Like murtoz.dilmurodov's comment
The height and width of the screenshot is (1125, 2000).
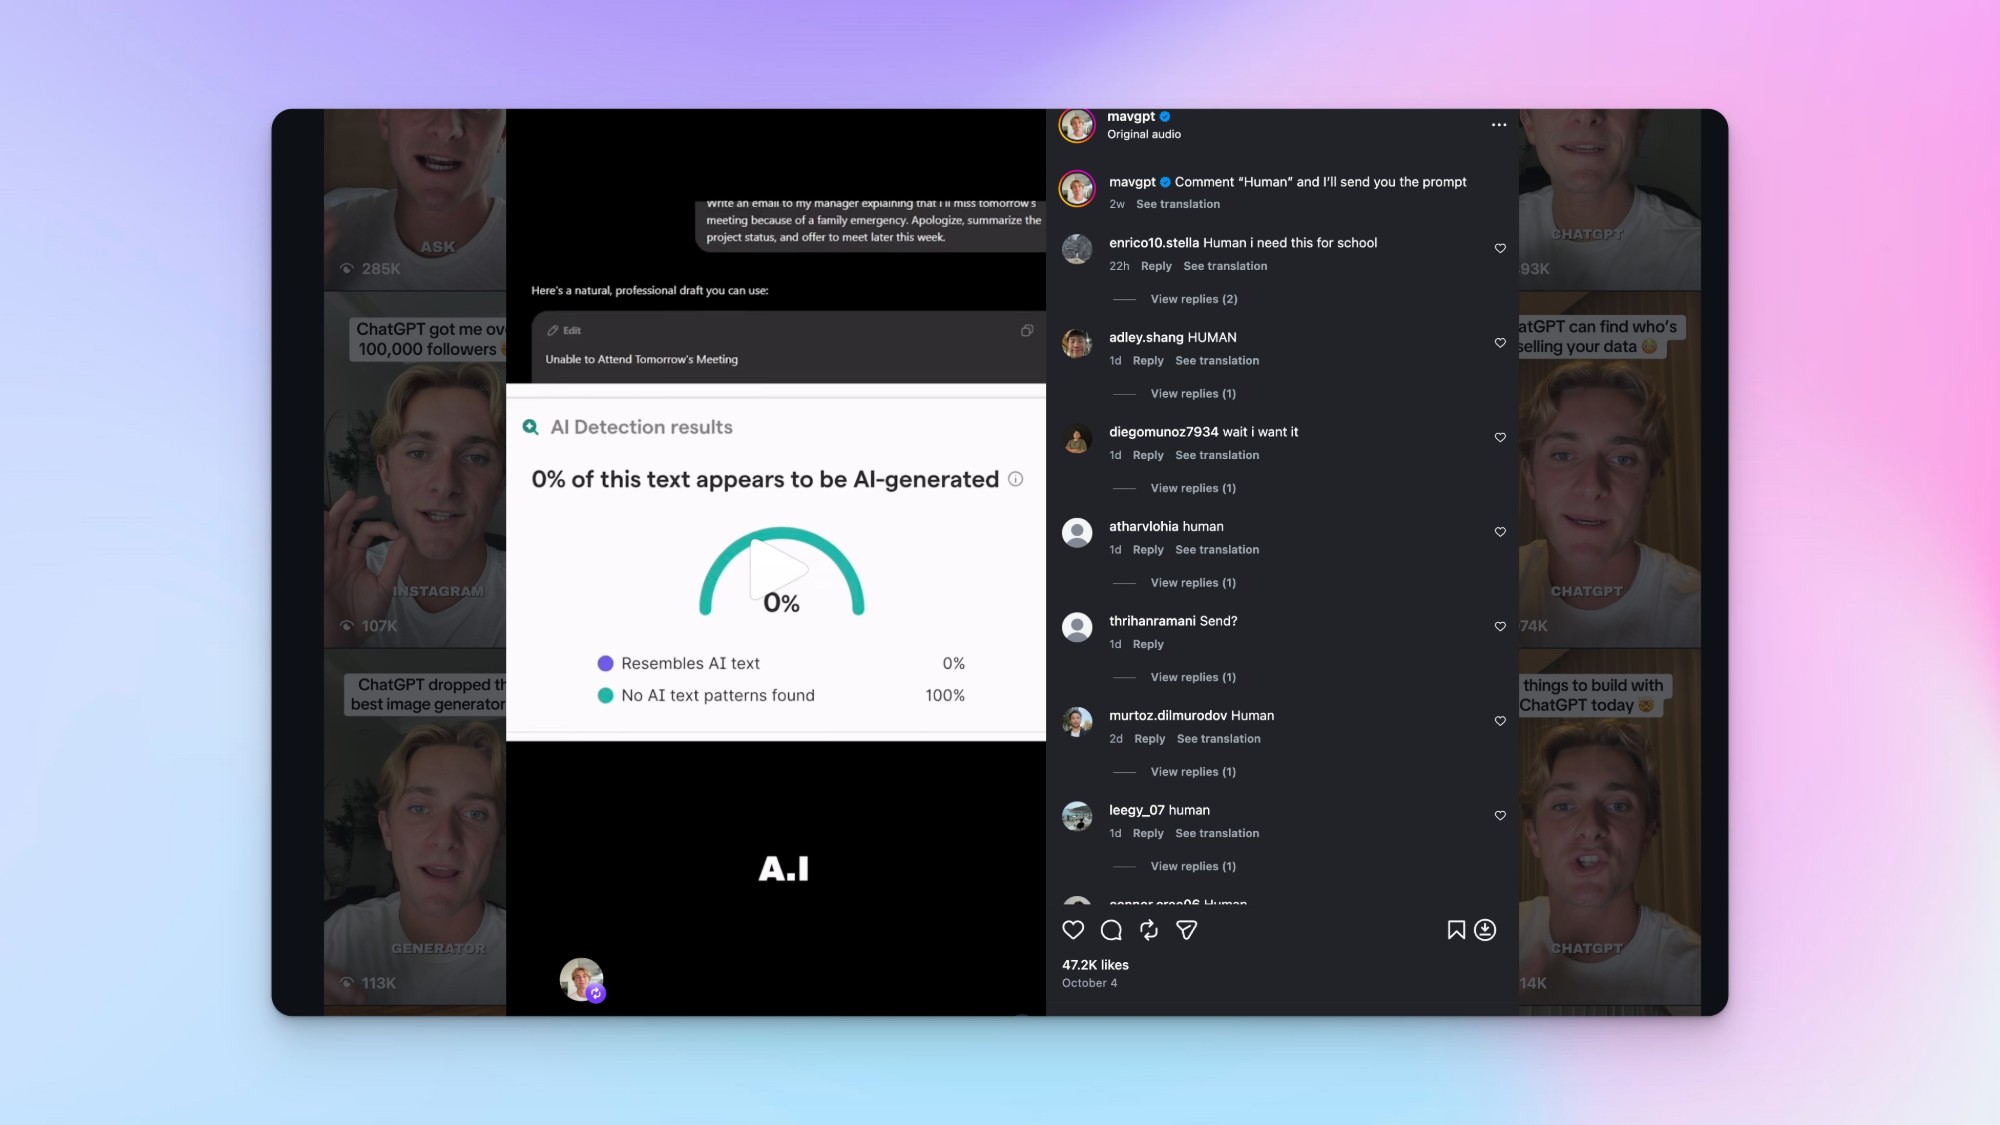[1500, 721]
